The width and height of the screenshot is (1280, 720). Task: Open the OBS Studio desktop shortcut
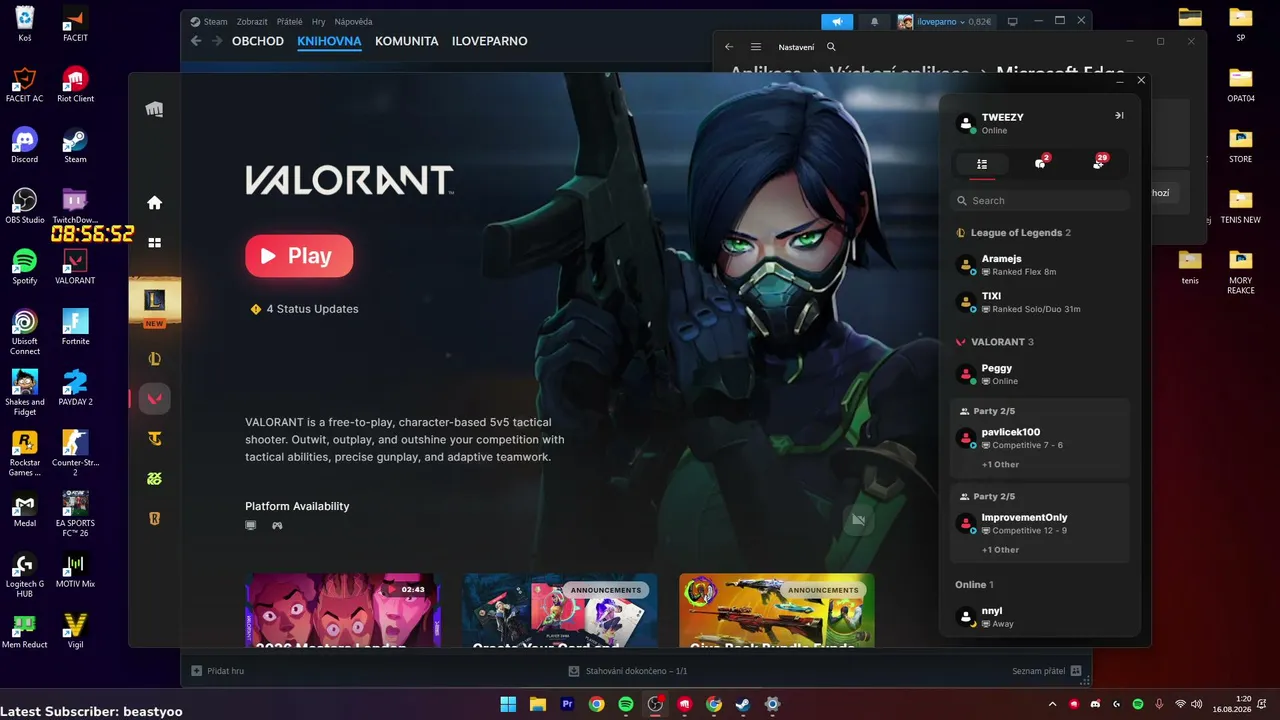(25, 207)
